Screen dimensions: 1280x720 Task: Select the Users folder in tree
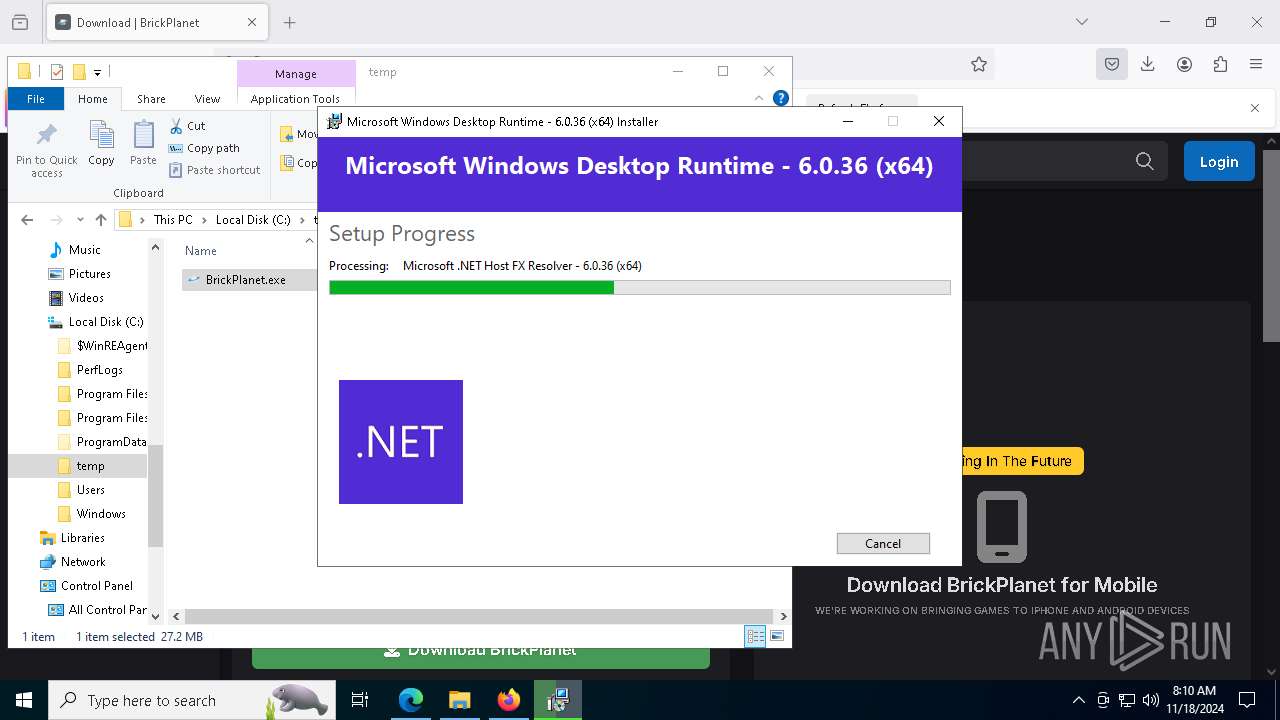click(x=91, y=490)
